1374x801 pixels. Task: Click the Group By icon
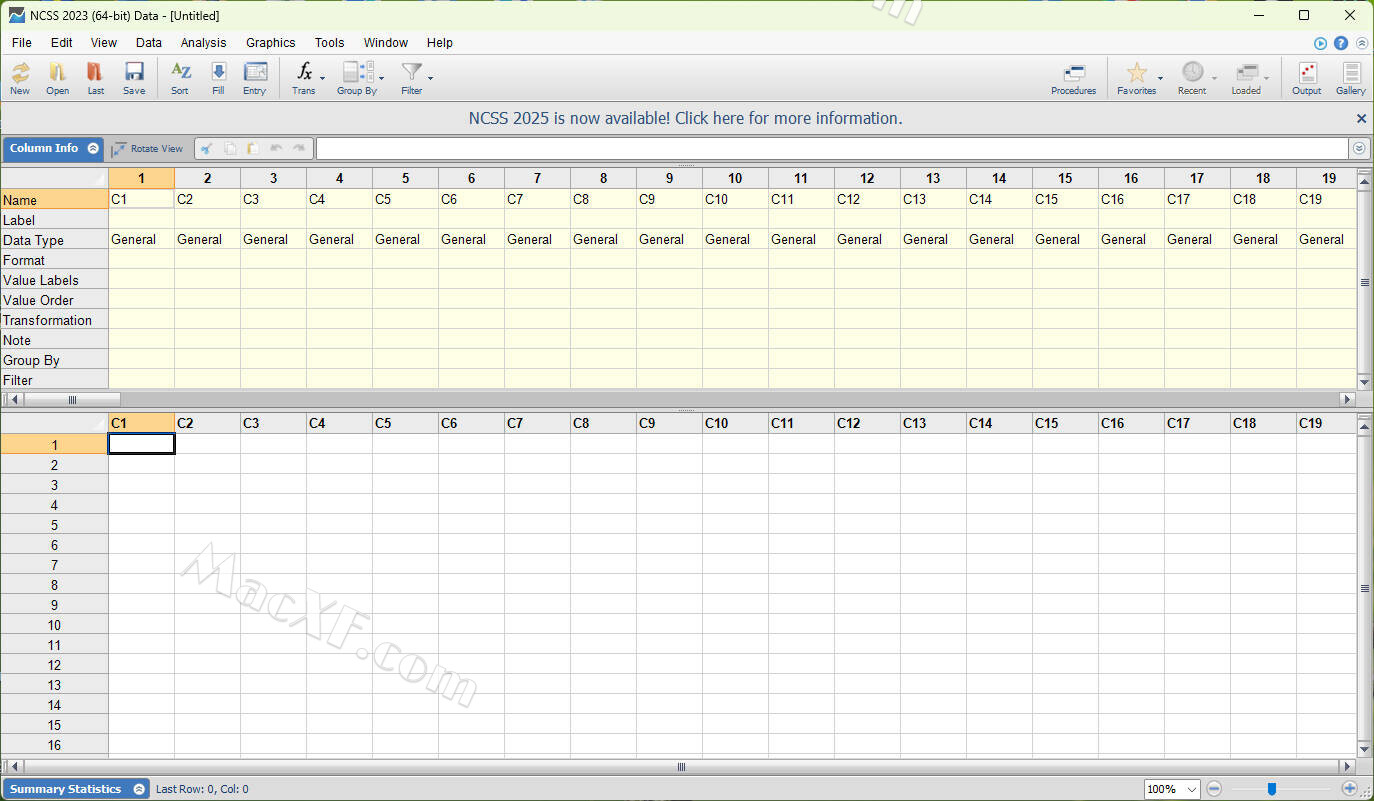click(355, 77)
